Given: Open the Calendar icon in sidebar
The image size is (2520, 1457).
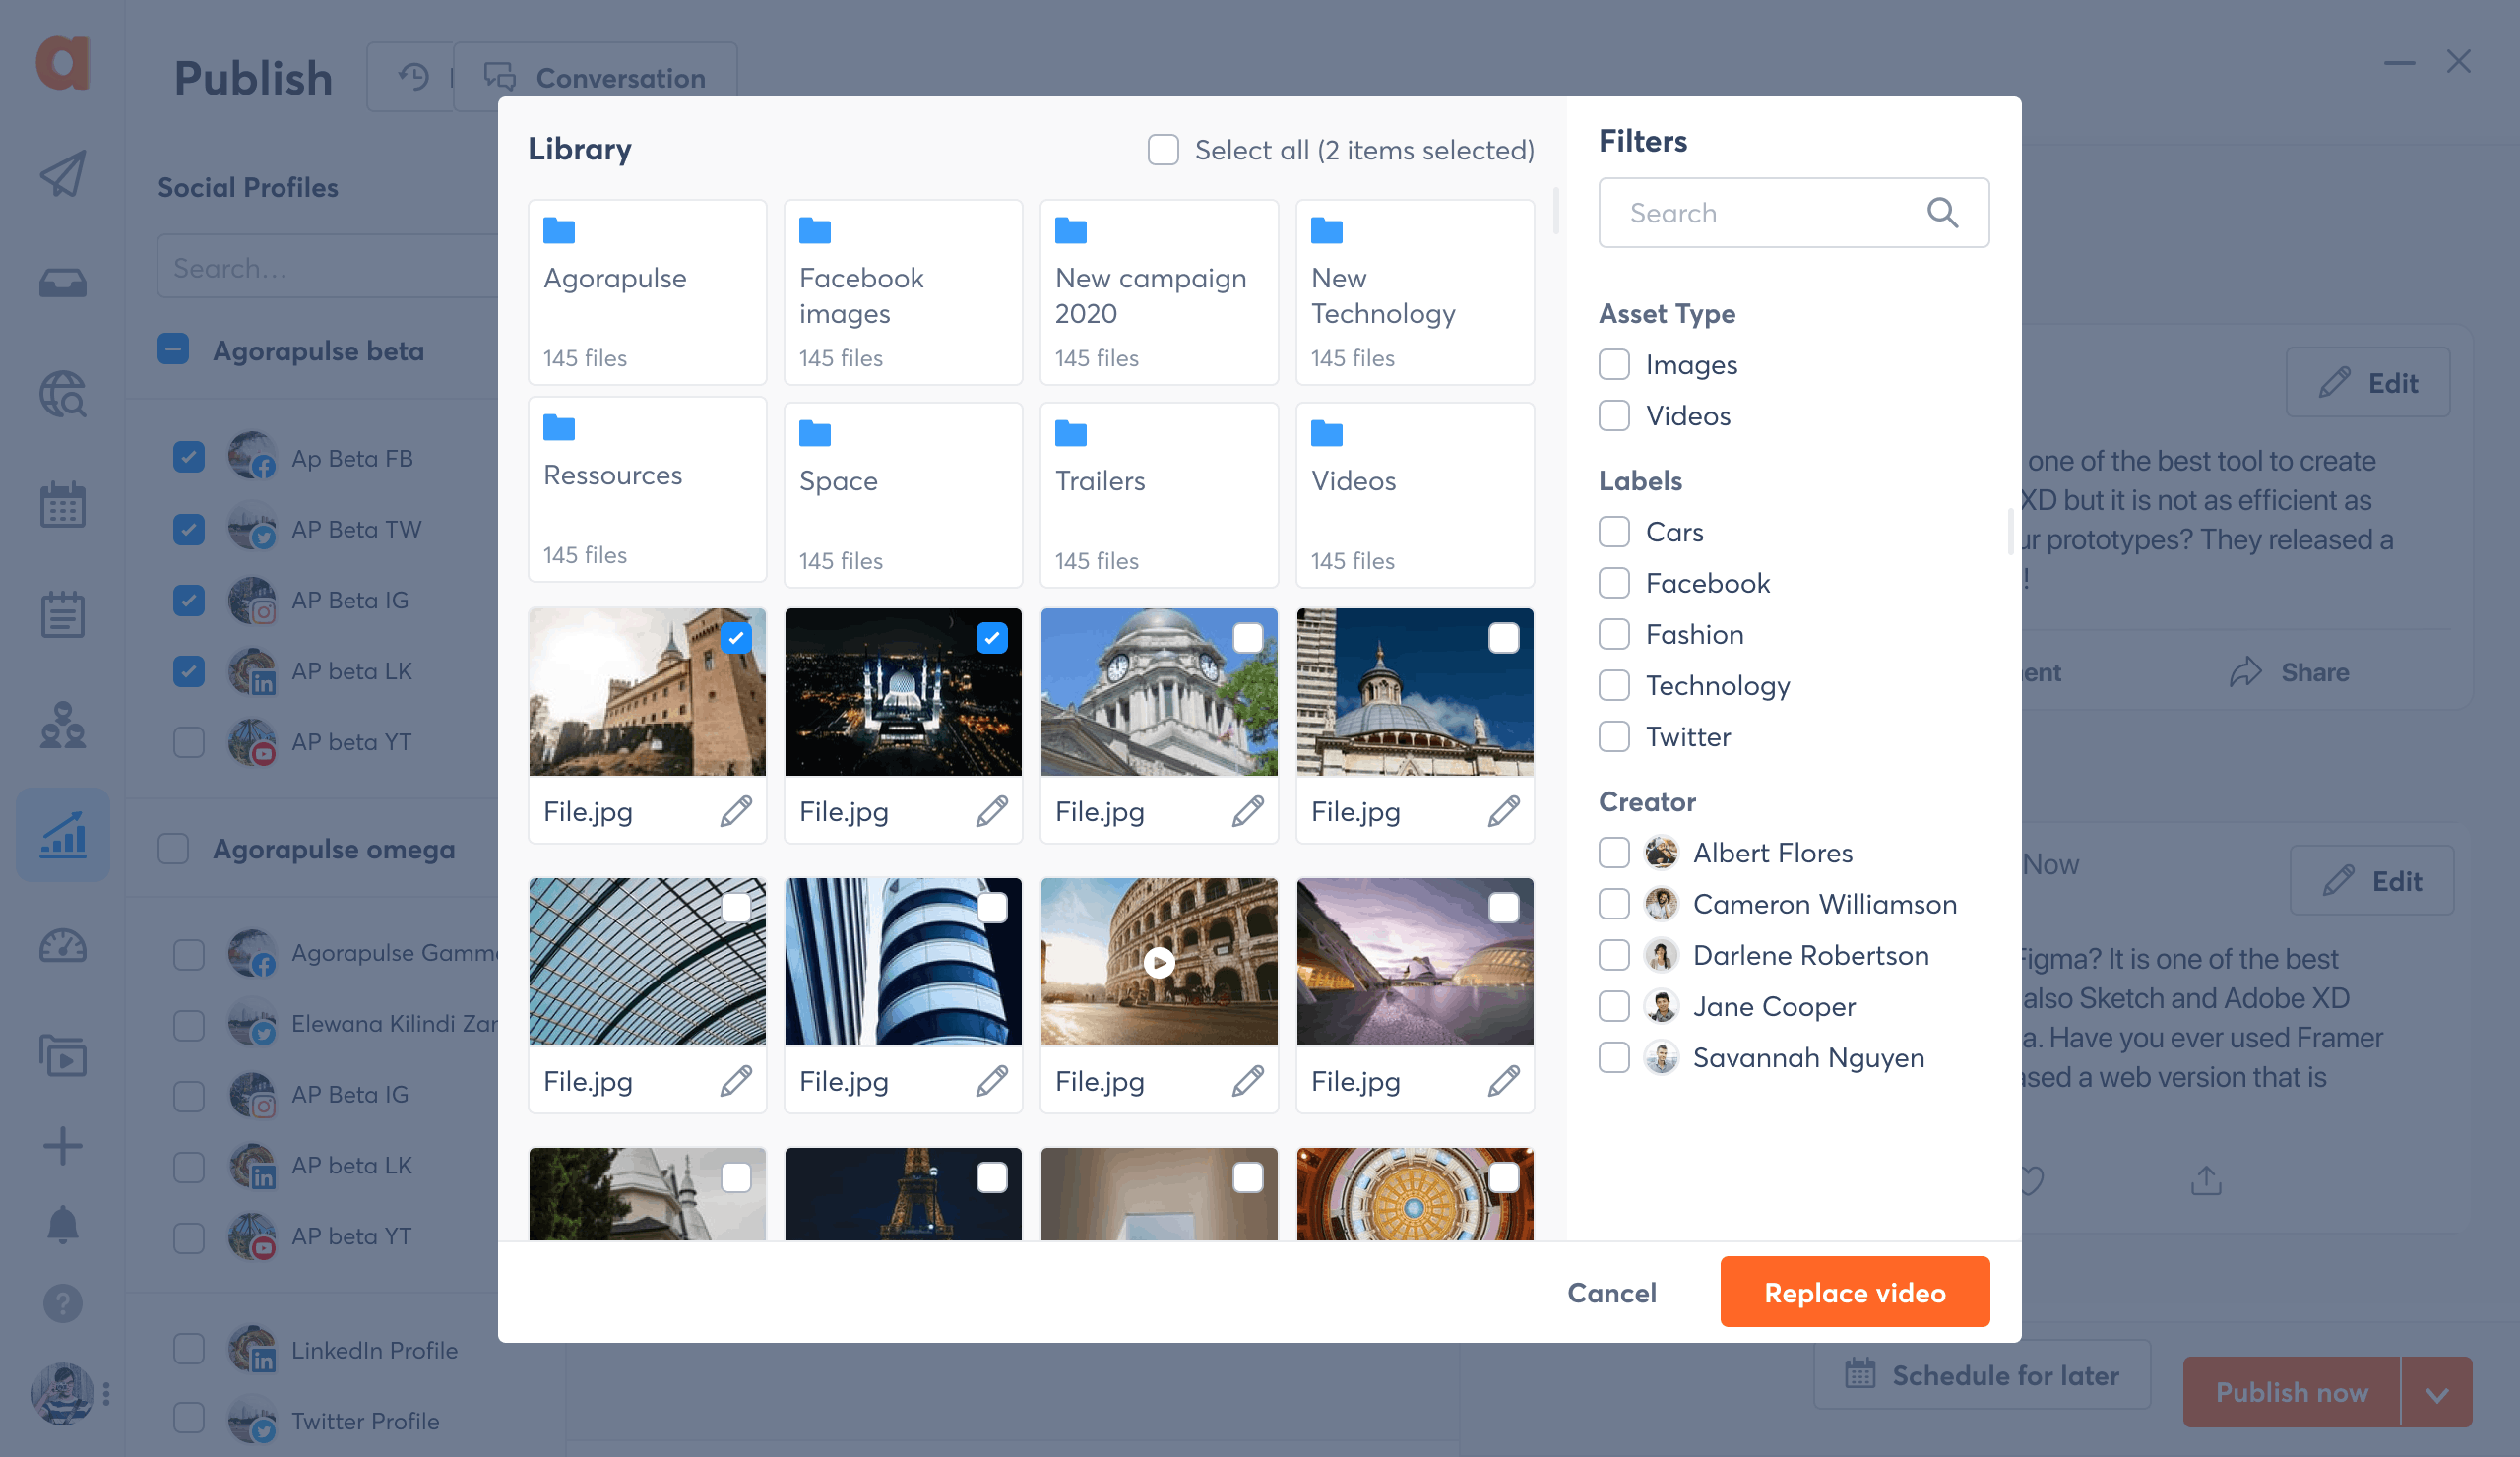Looking at the screenshot, I should click(62, 505).
